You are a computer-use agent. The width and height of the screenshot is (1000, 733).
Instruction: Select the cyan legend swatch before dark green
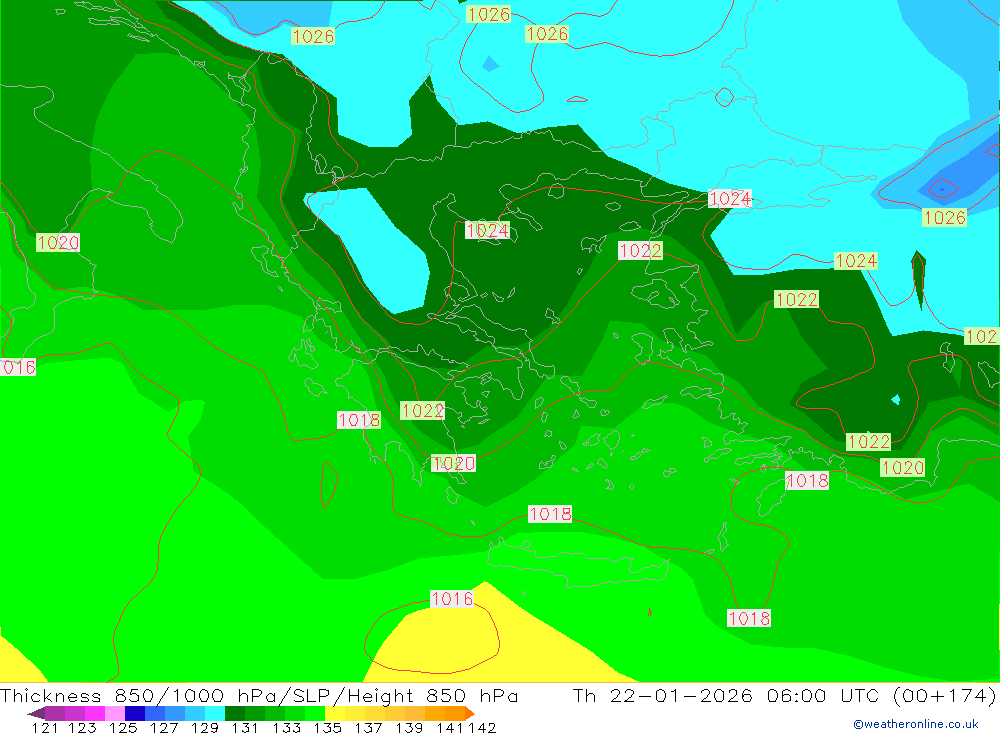point(215,713)
